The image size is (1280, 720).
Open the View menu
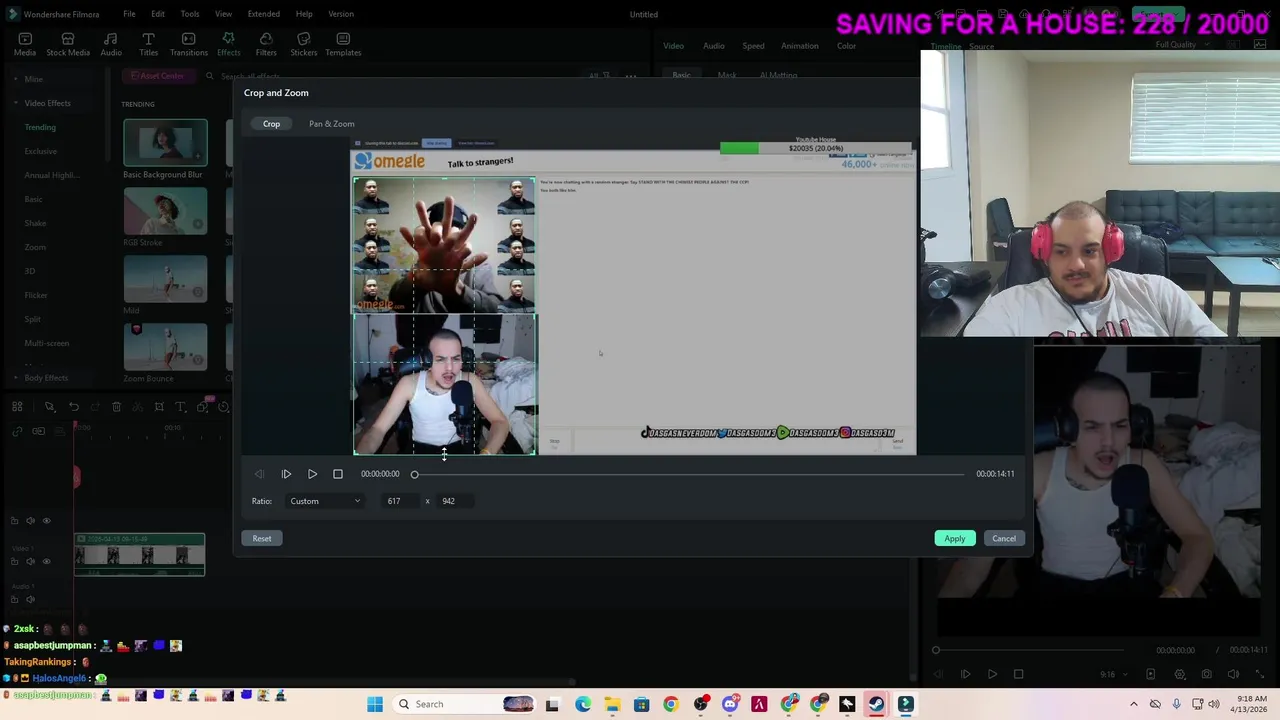(223, 14)
